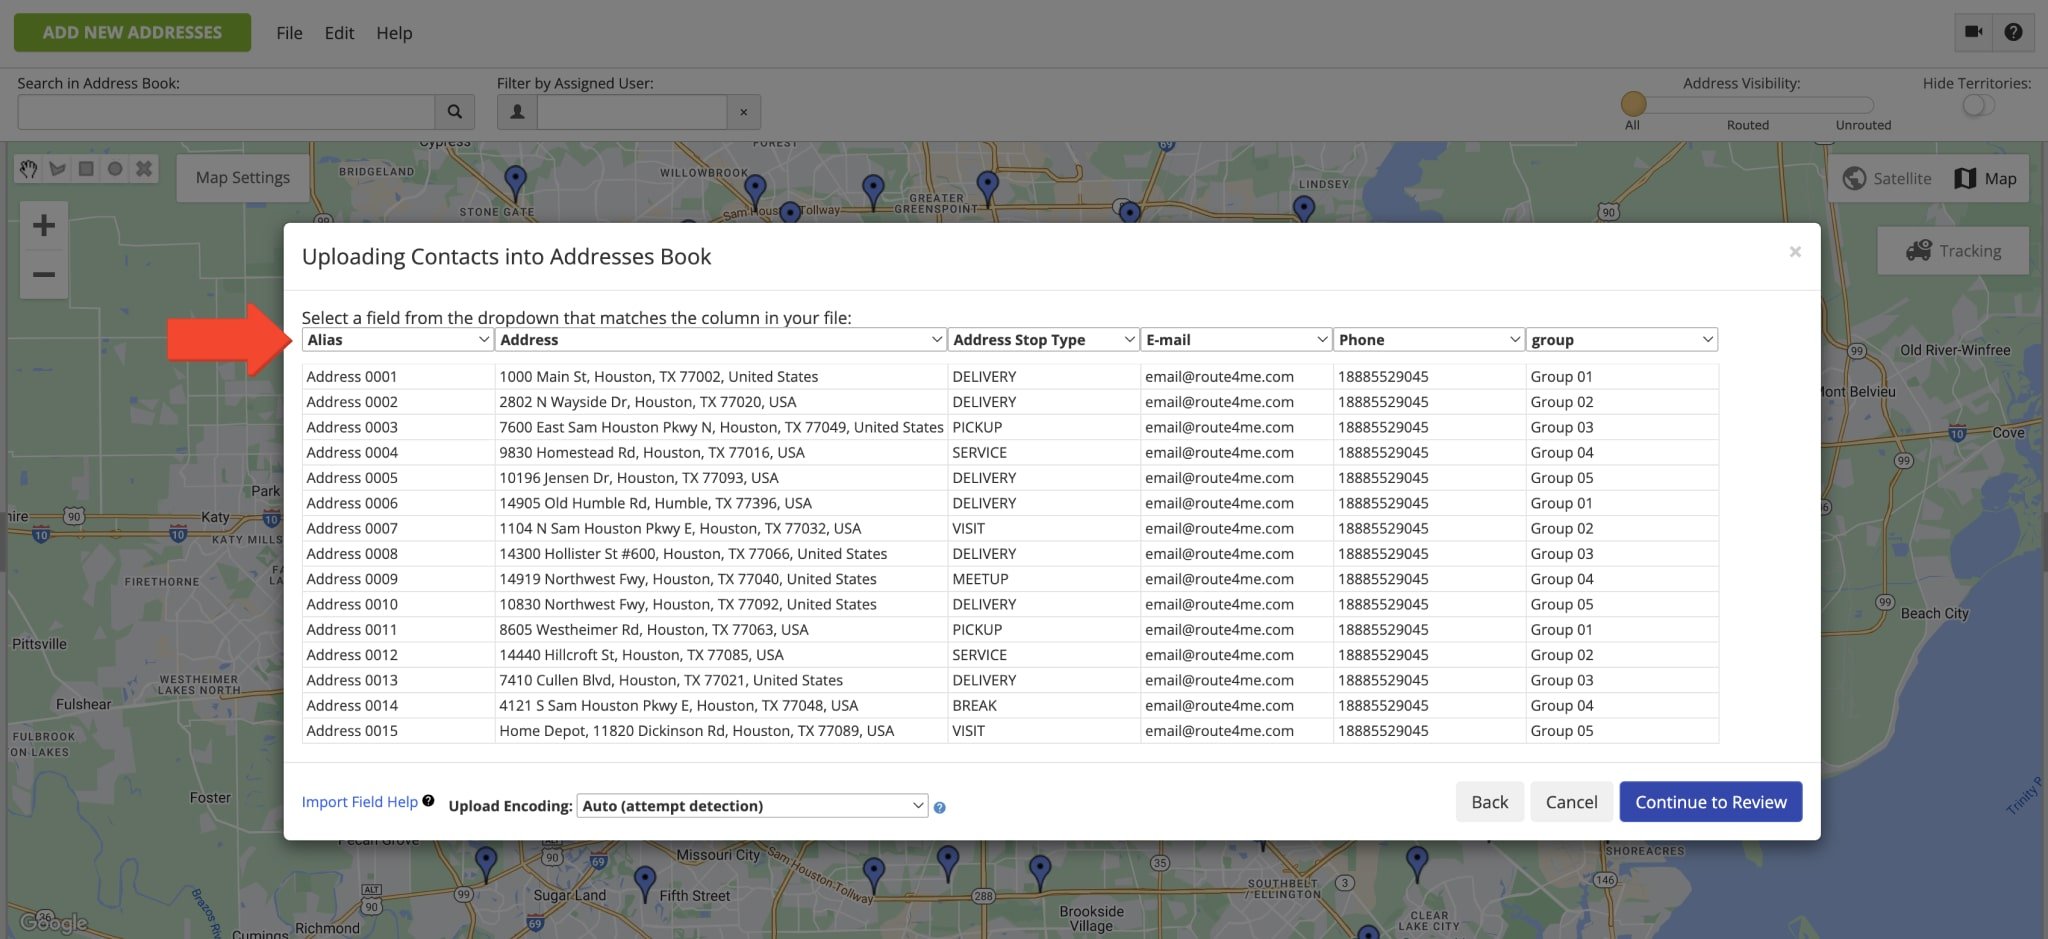
Task: Open the Phone column dropdown
Action: pos(1428,340)
